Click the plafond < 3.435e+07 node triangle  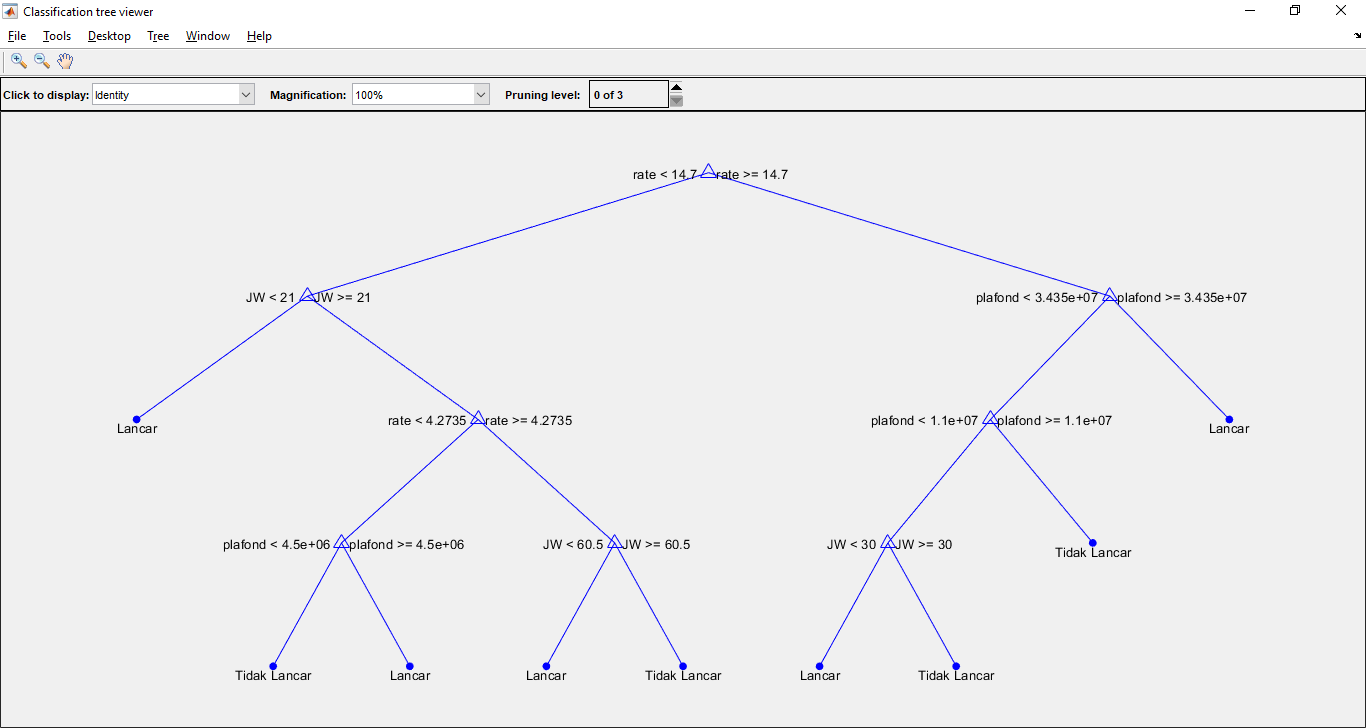(x=1109, y=296)
